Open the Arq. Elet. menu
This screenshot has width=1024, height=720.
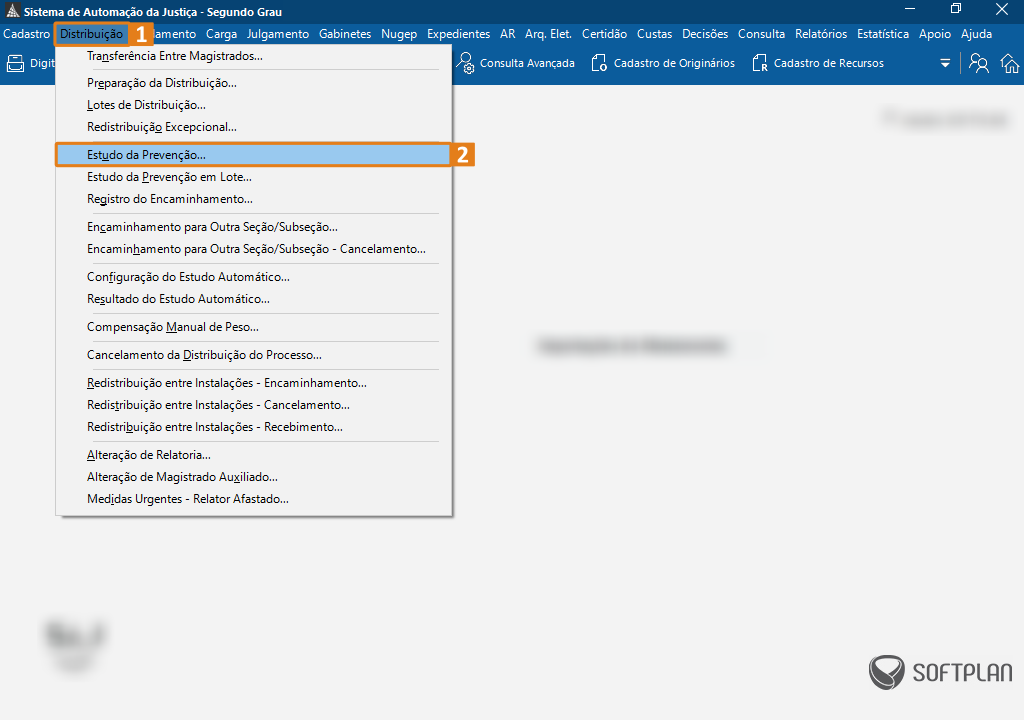pyautogui.click(x=548, y=34)
